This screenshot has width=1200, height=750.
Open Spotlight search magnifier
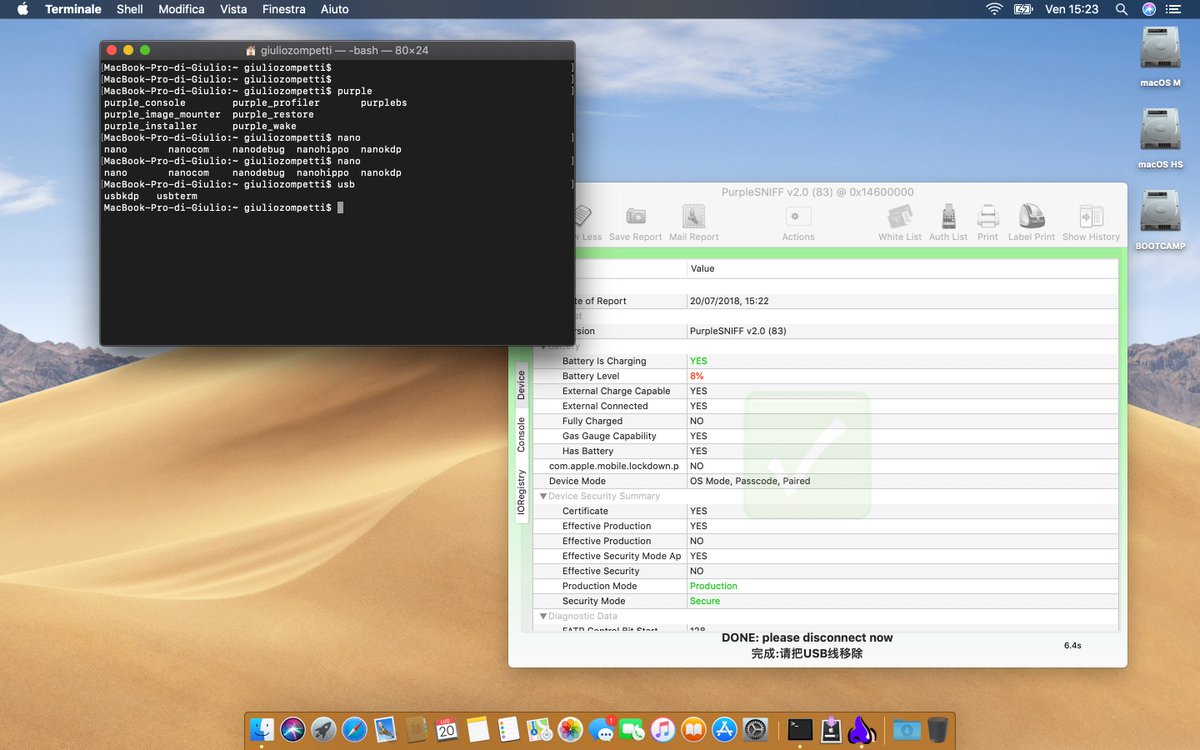coord(1121,9)
